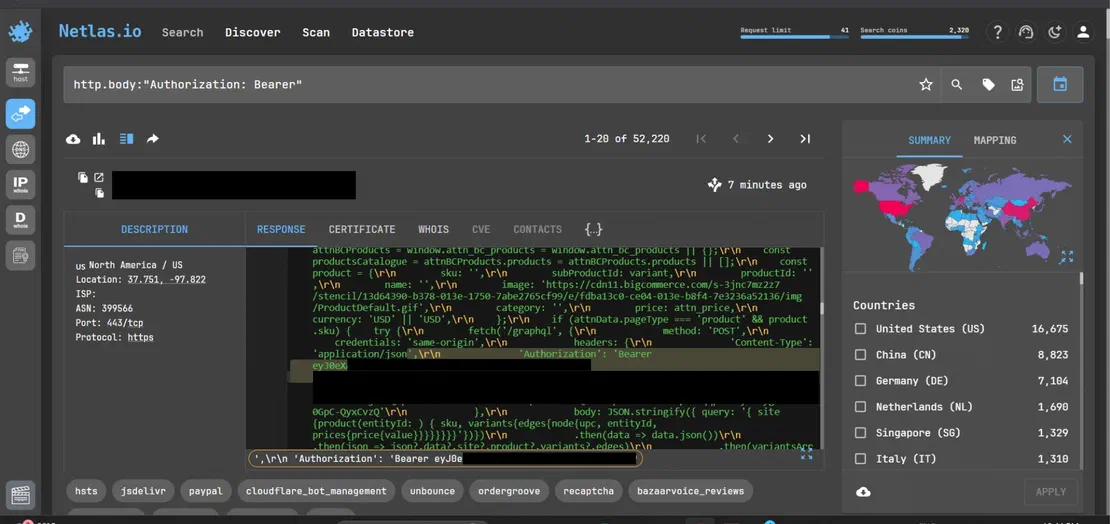Switch the results list layout icon
This screenshot has height=524, width=1110.
click(x=126, y=139)
